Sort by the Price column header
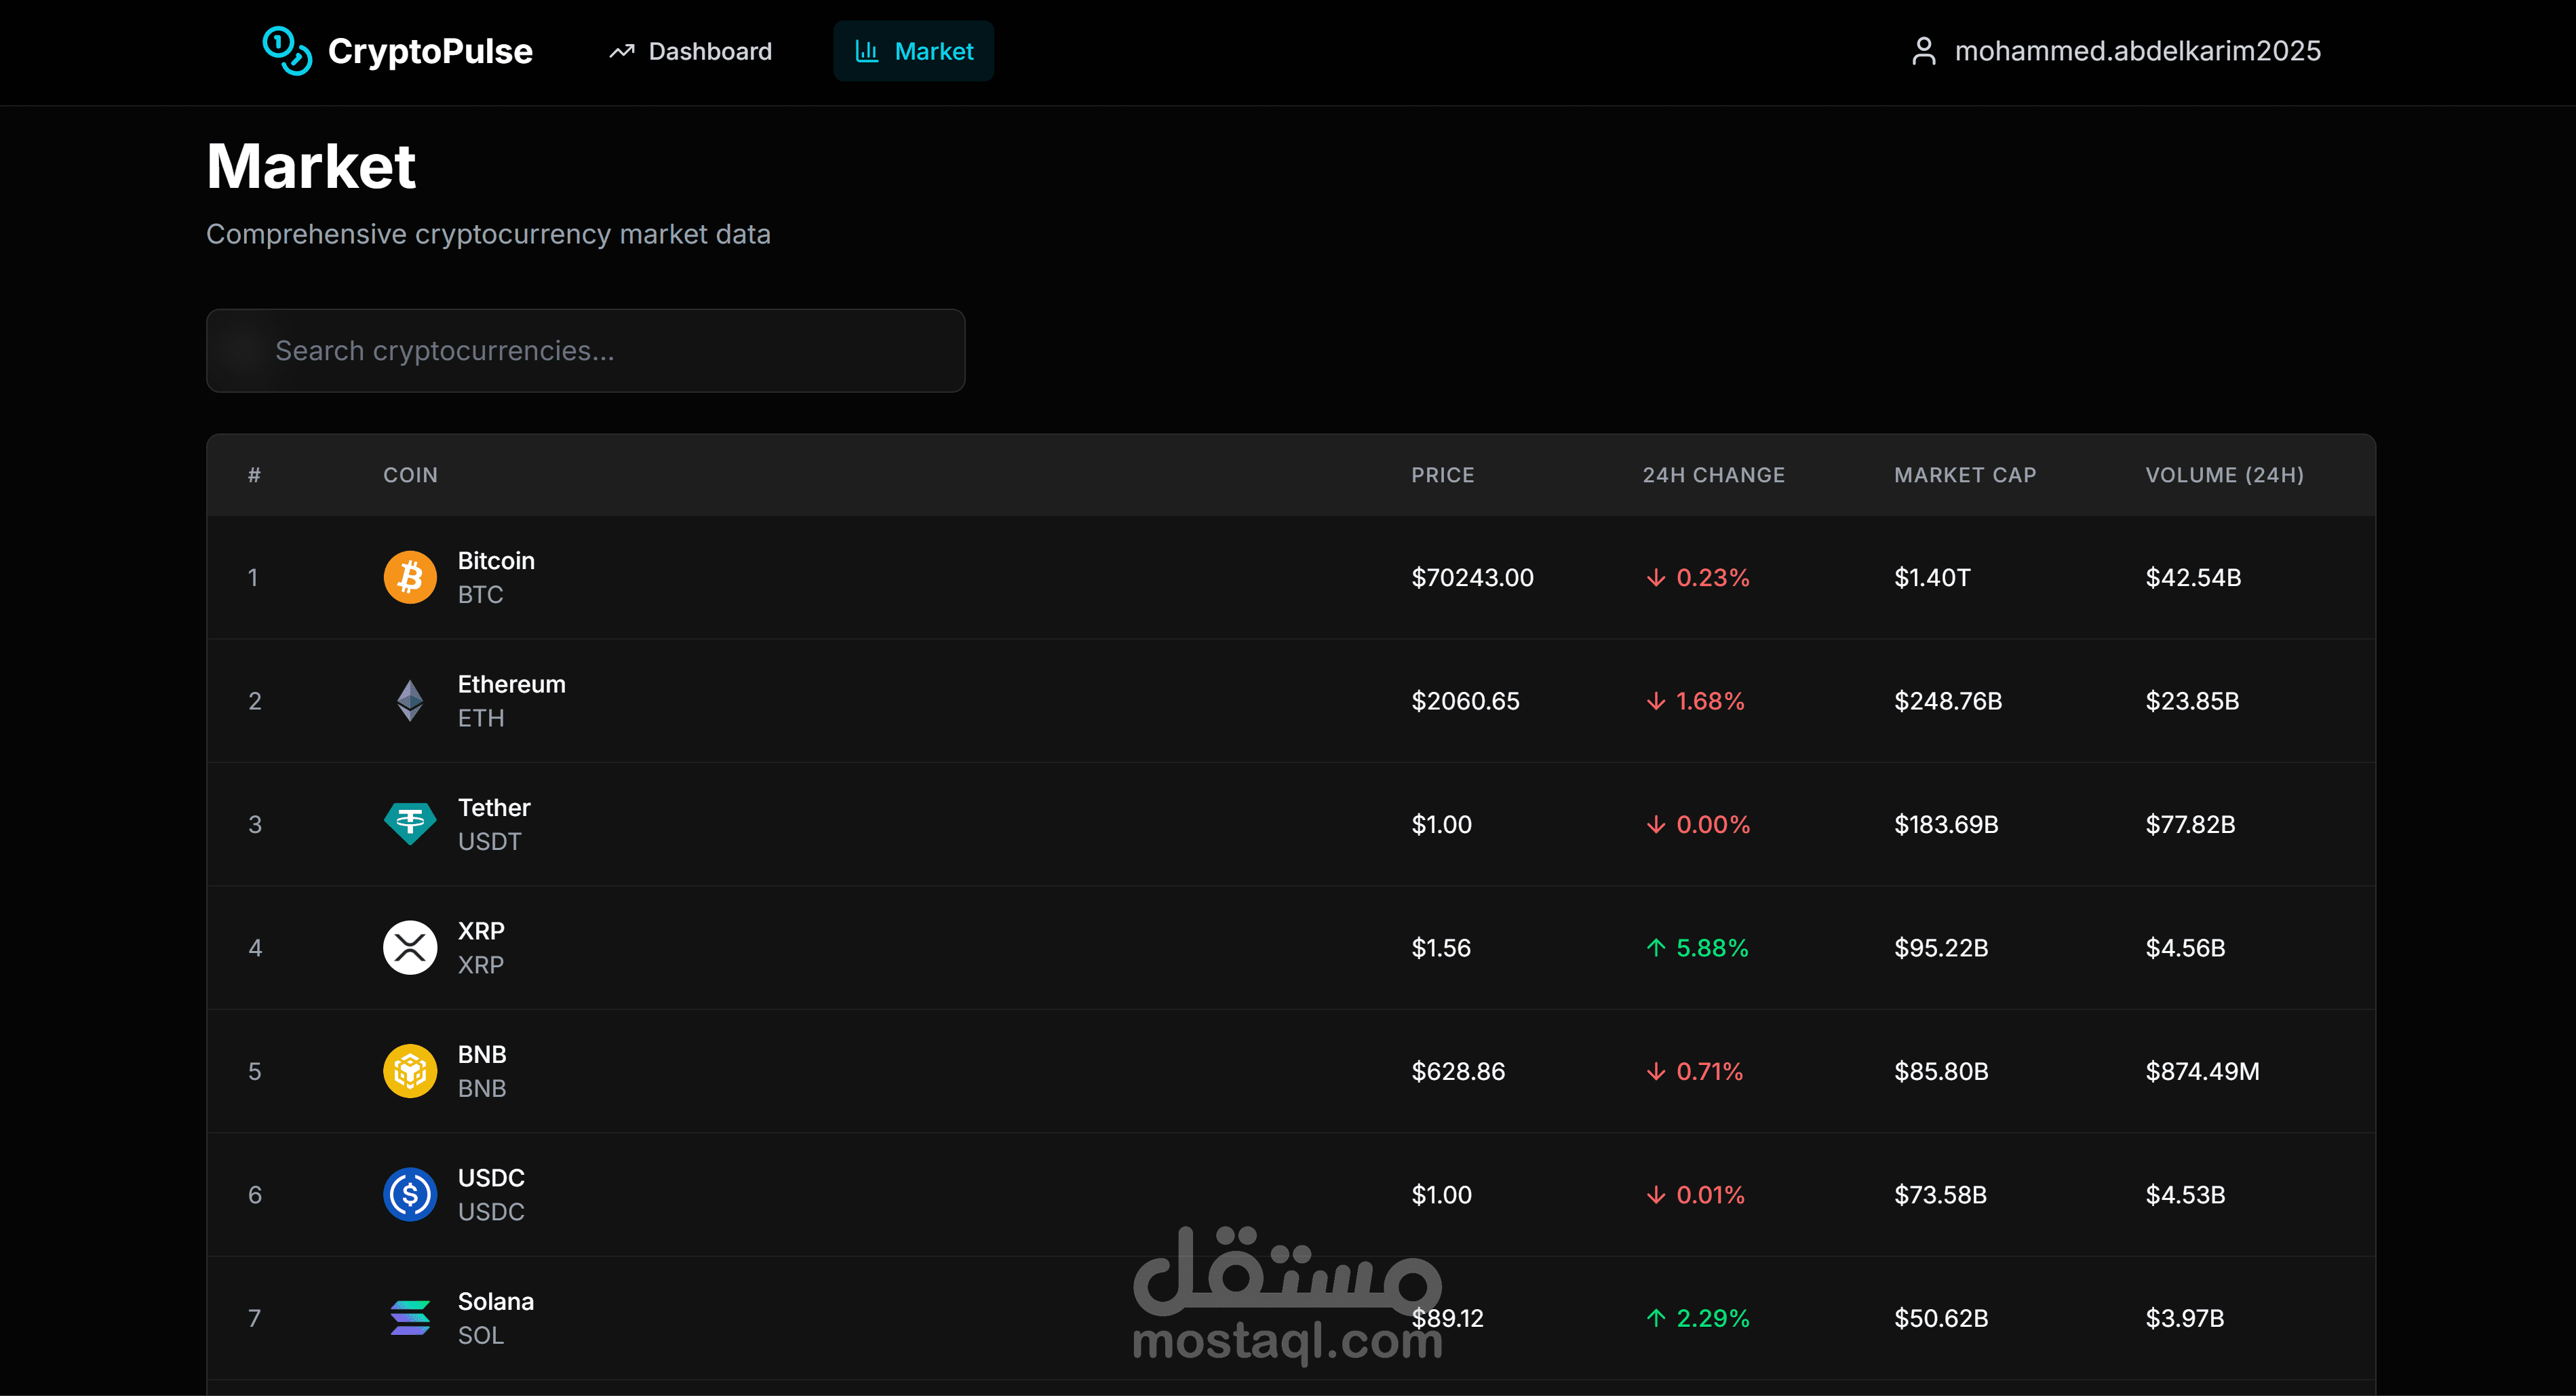This screenshot has height=1396, width=2576. coord(1442,475)
